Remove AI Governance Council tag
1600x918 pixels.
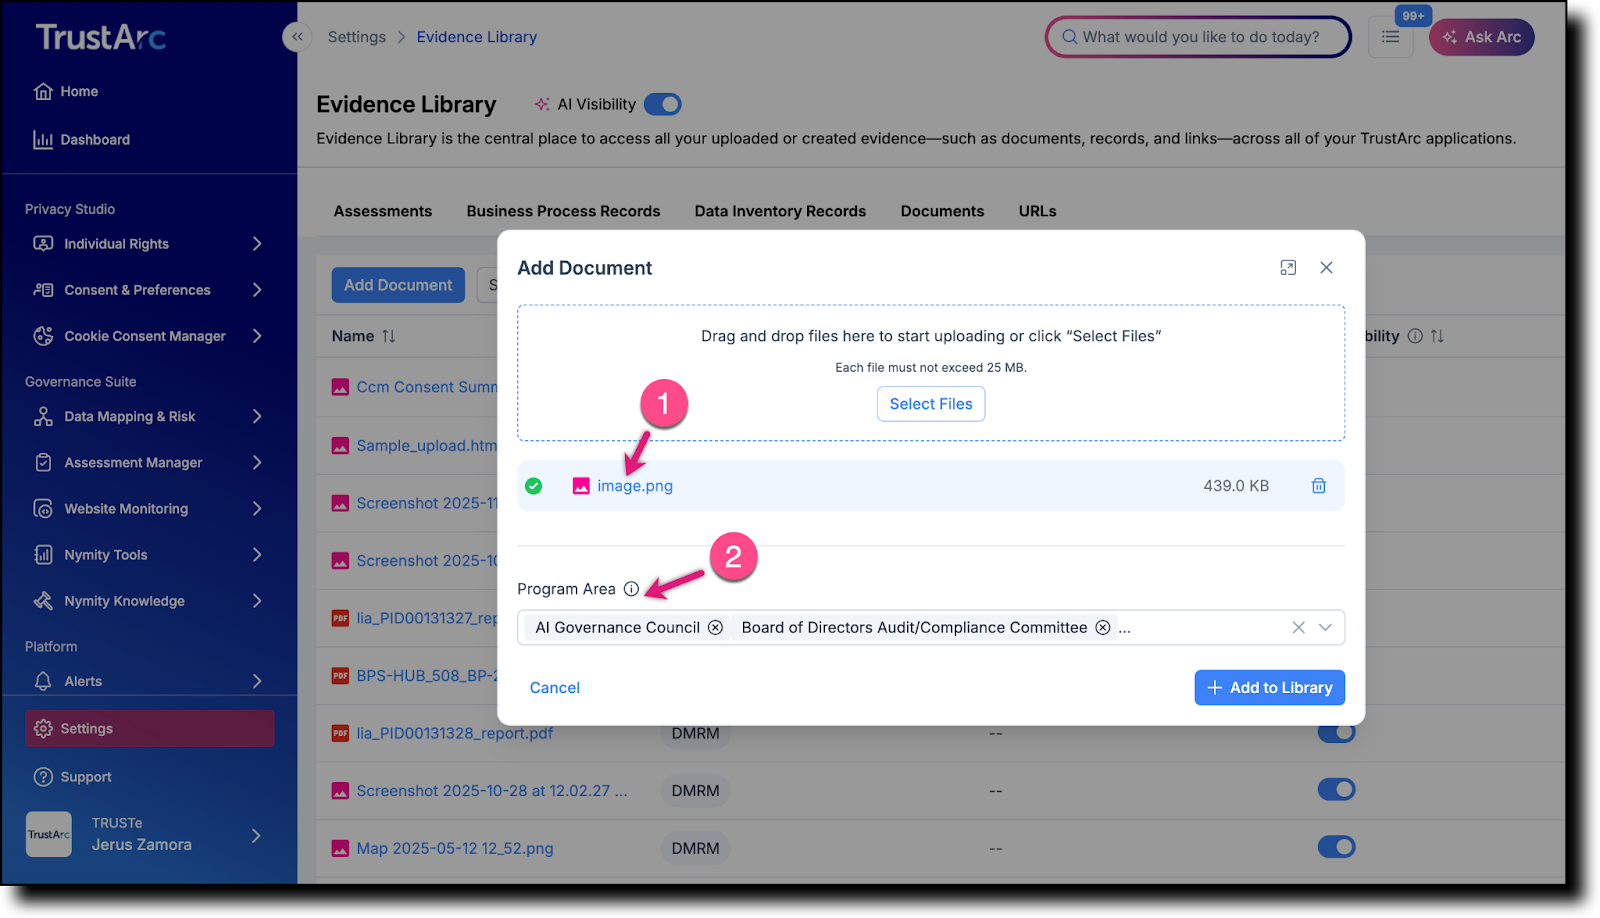tap(716, 628)
